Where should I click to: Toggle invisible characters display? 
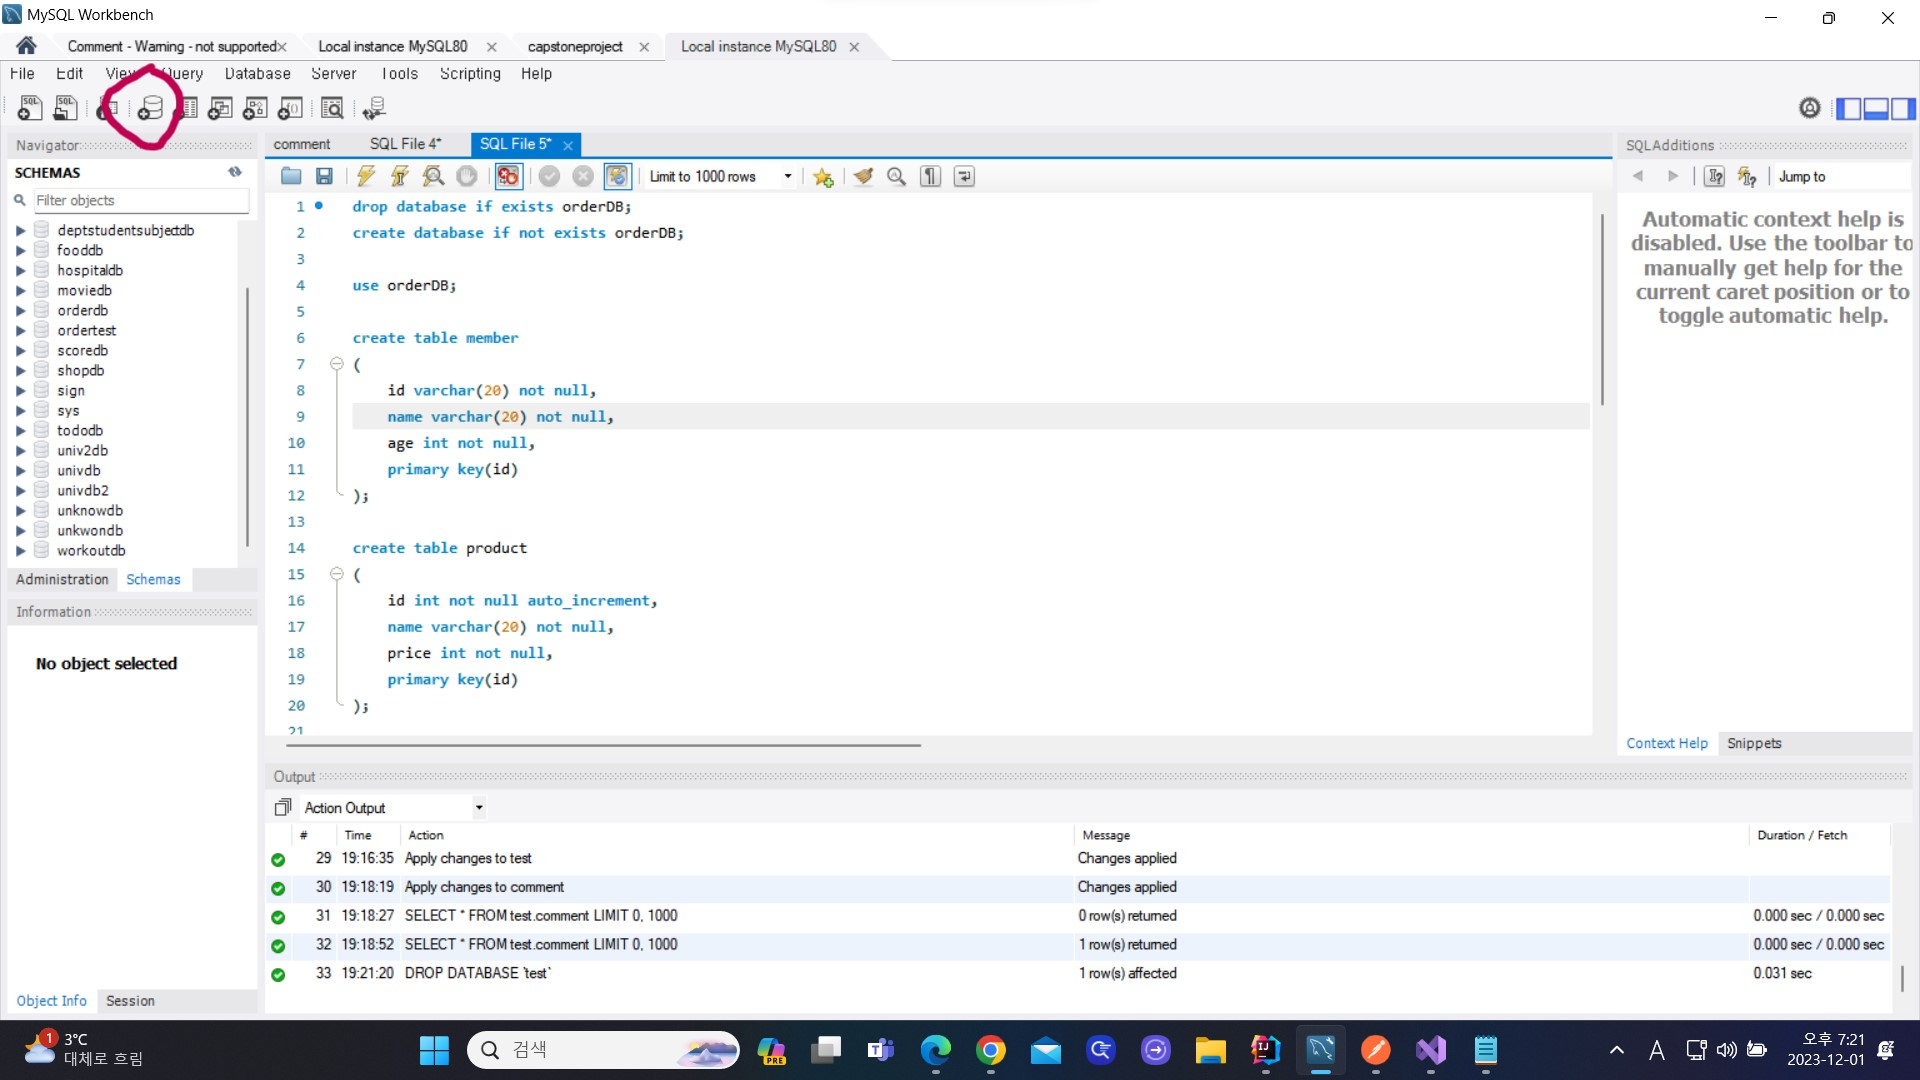click(930, 177)
